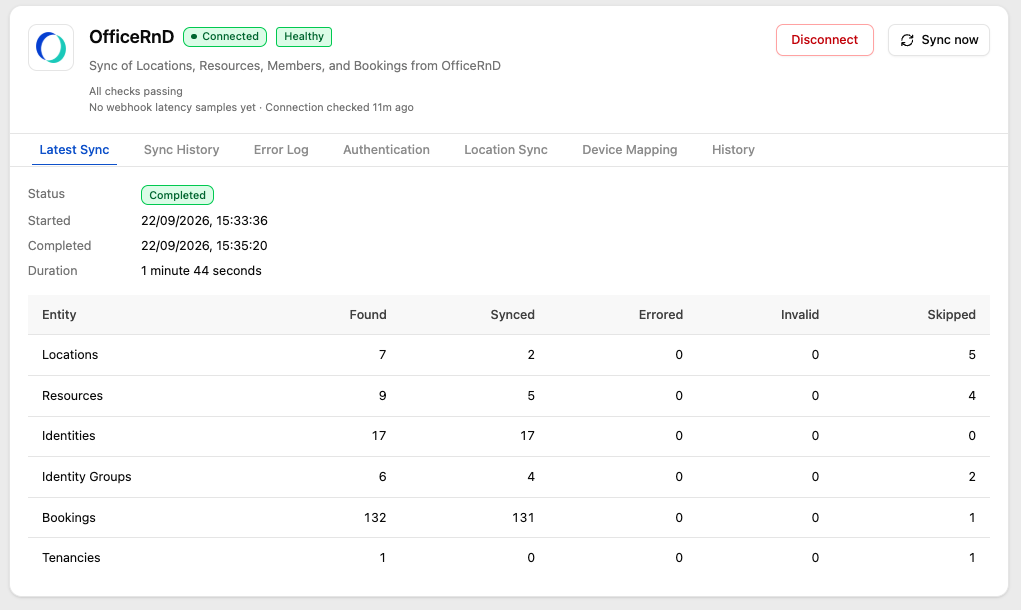Viewport: 1021px width, 610px height.
Task: Click the Skipped column header
Action: 951,314
